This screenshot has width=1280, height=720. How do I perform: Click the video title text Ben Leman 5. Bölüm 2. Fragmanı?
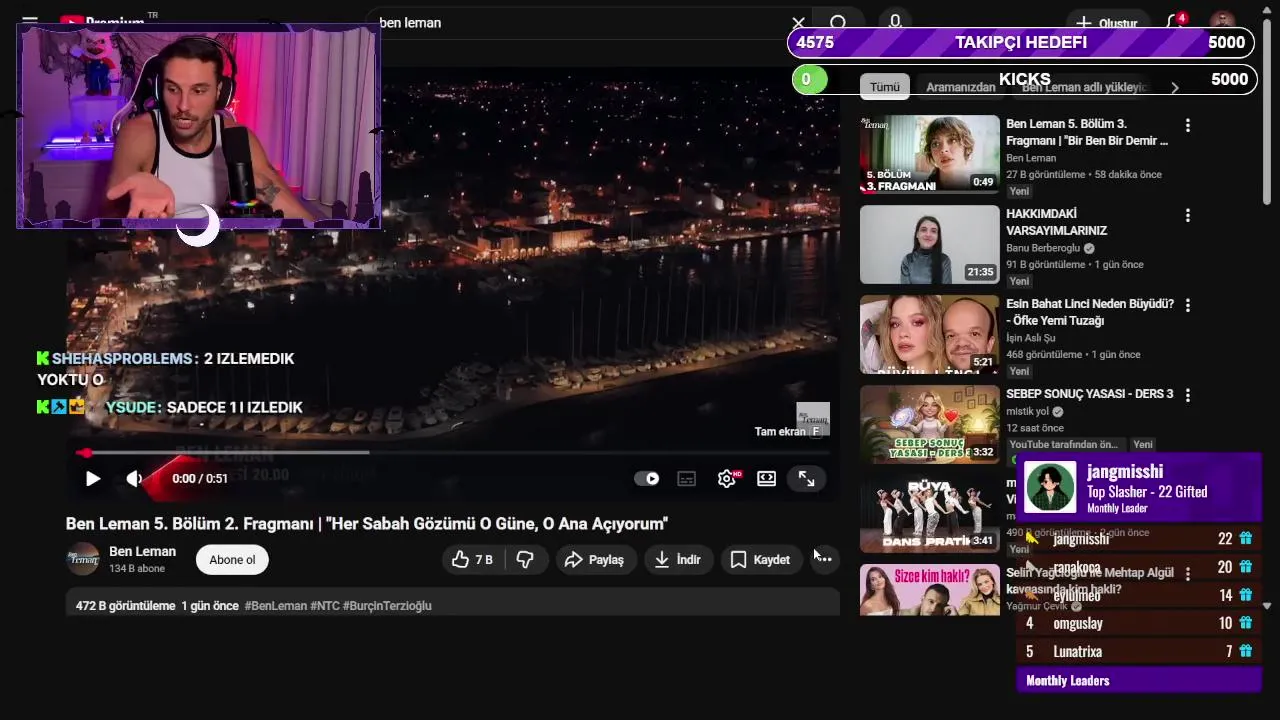coord(367,524)
